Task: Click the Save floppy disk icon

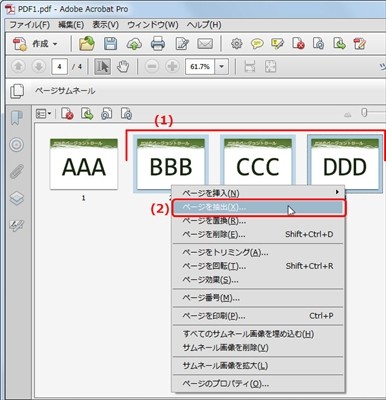Action: (110, 44)
